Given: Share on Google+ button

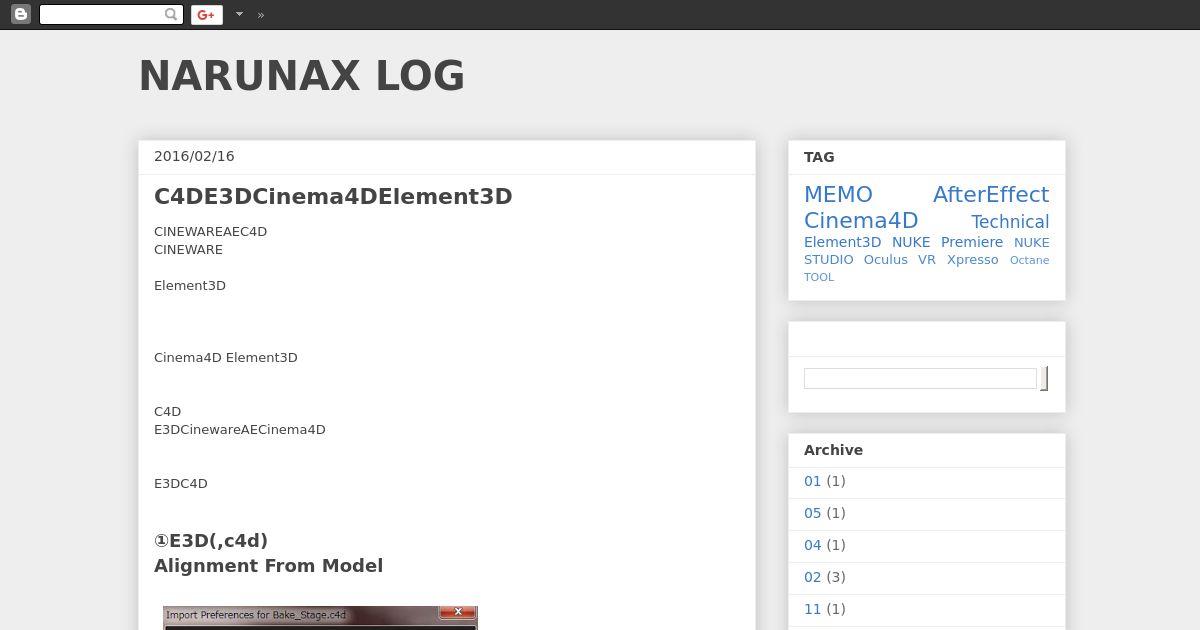Looking at the screenshot, I should point(206,14).
